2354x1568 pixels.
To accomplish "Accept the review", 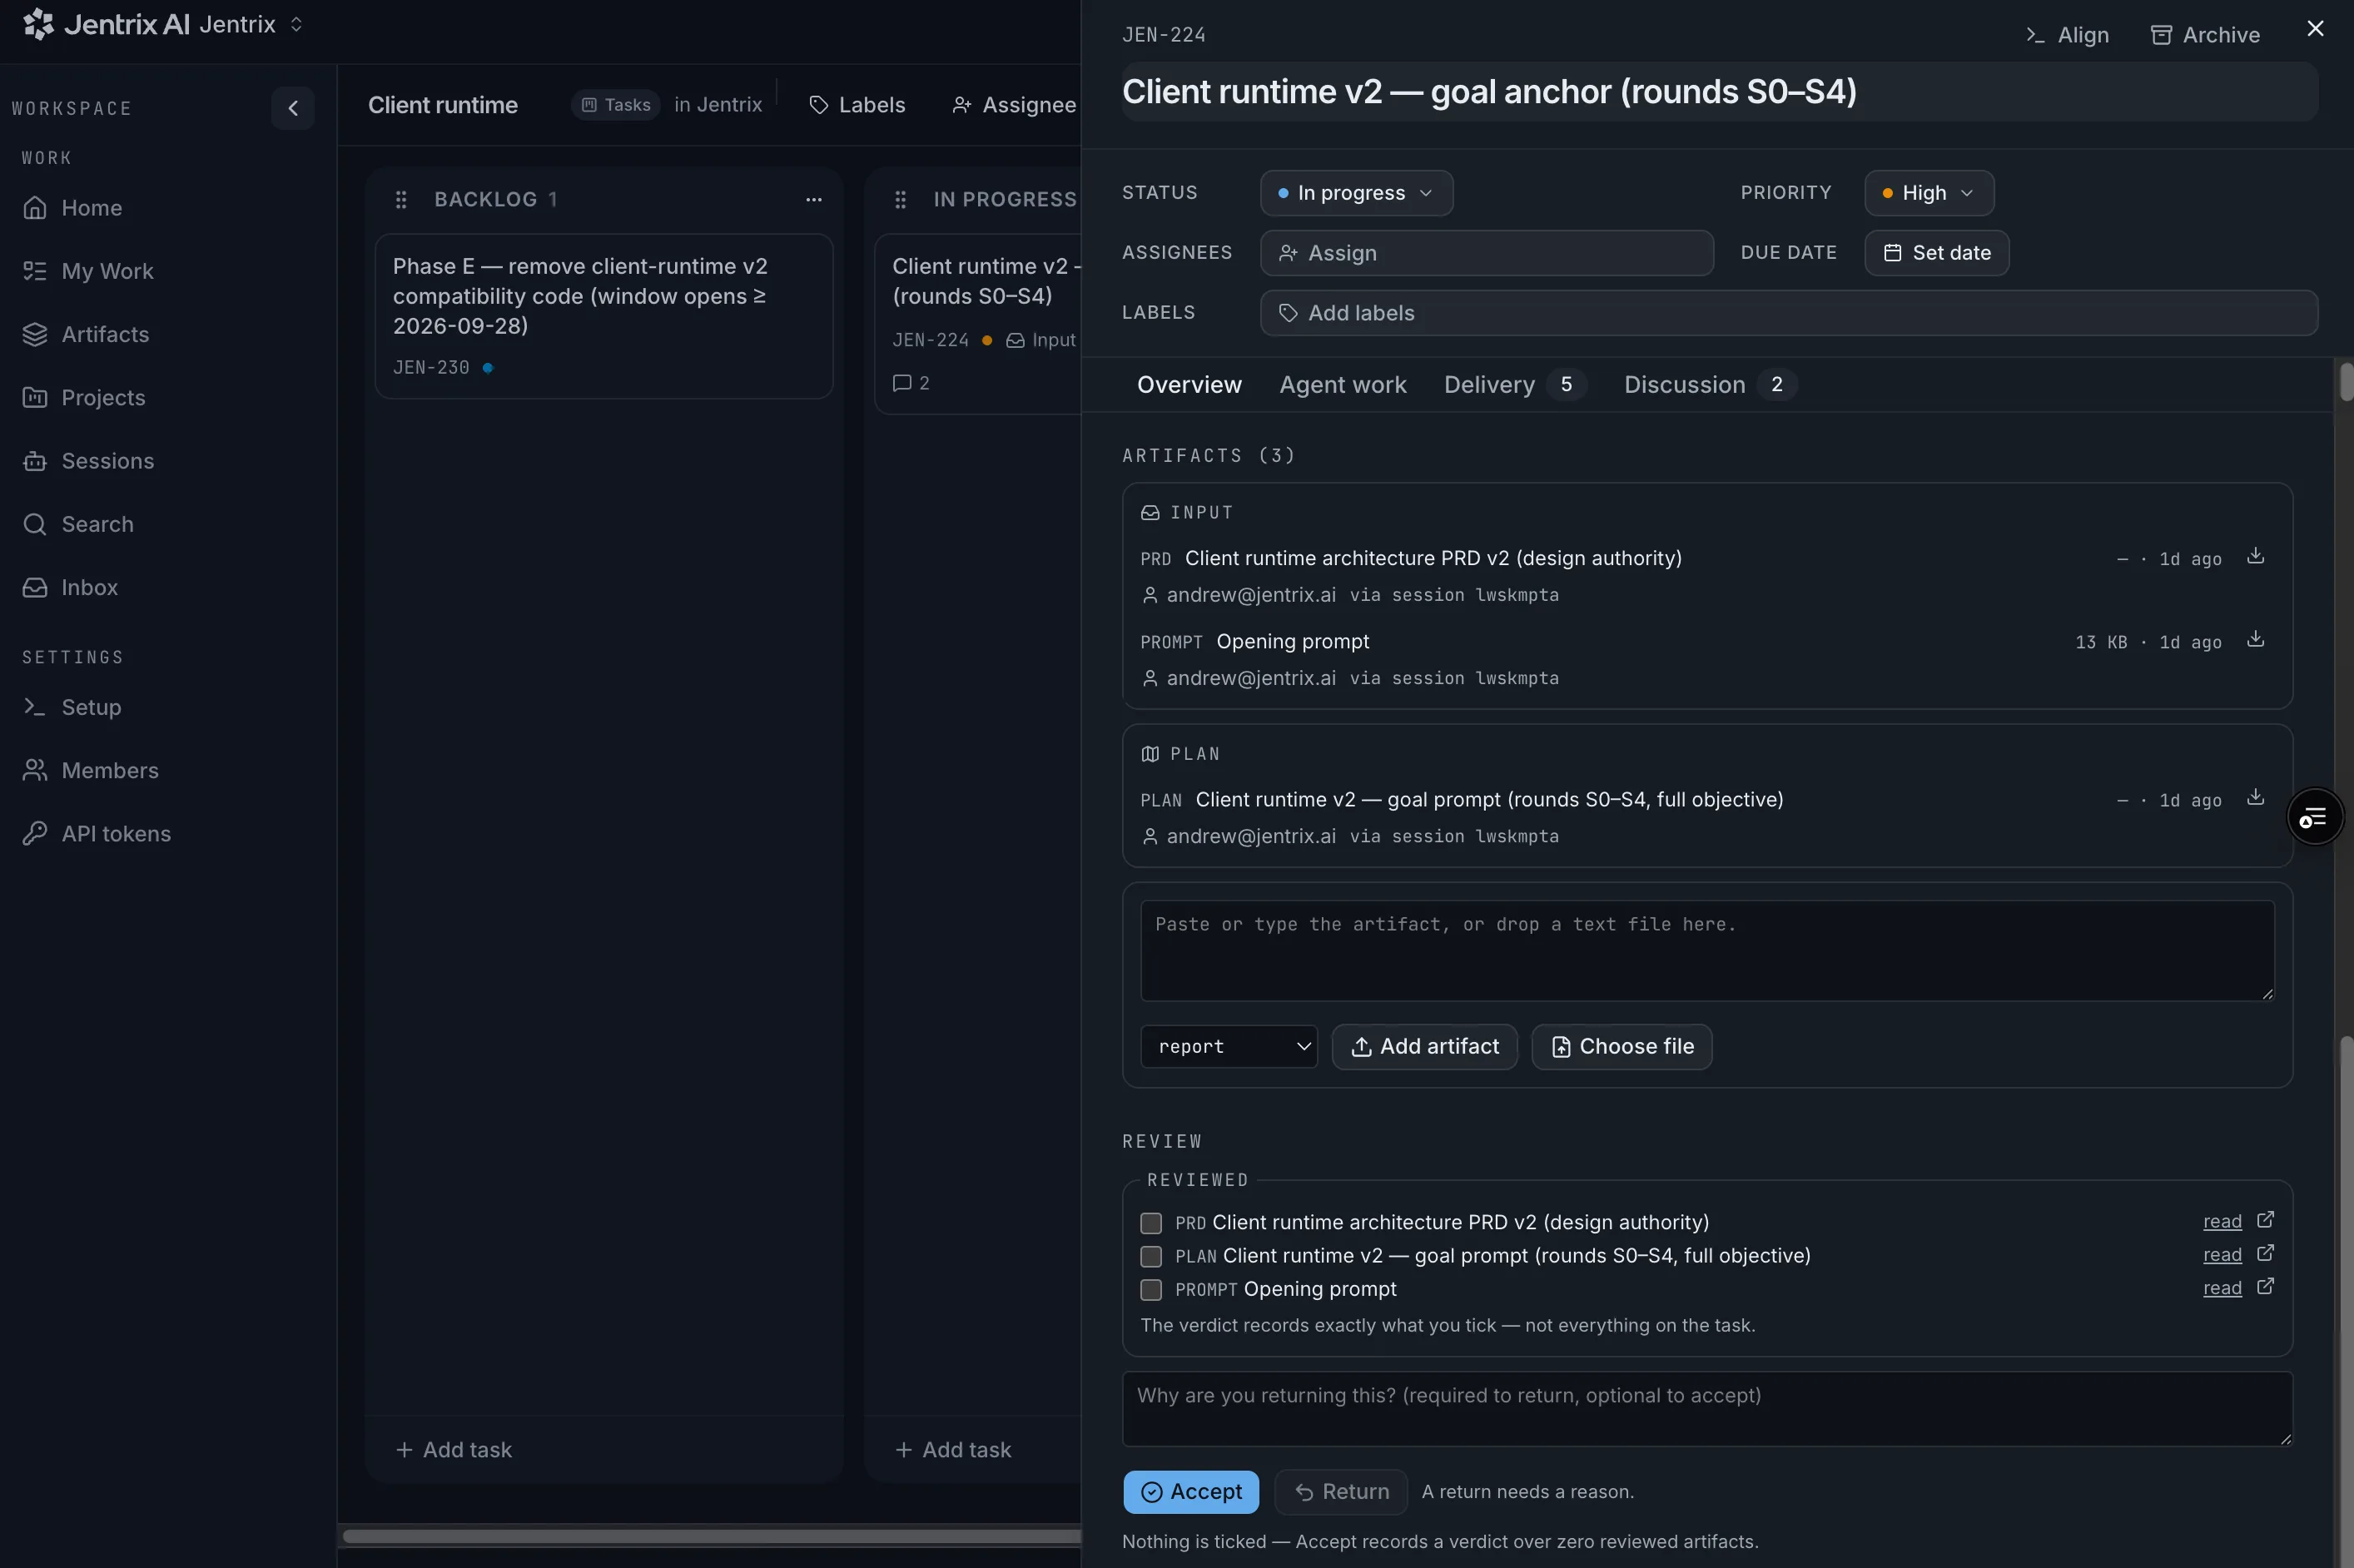I will click(1191, 1492).
